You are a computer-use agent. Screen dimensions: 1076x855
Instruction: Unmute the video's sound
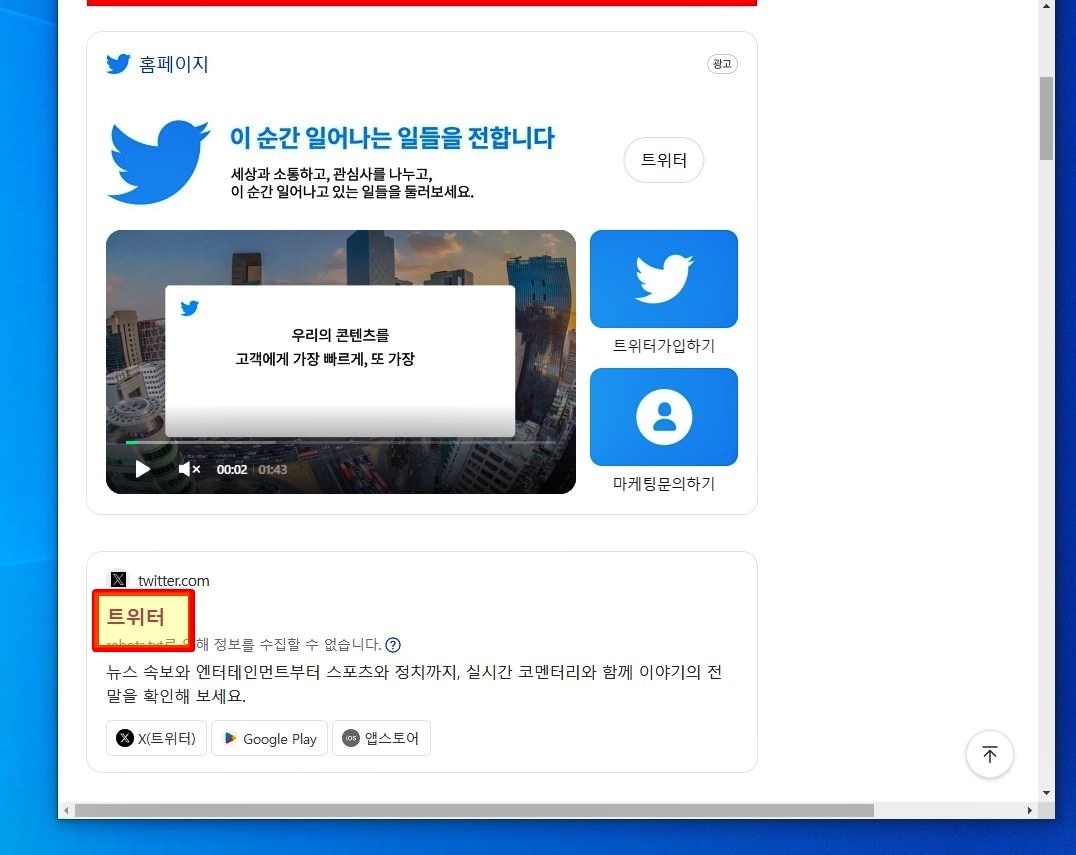189,469
